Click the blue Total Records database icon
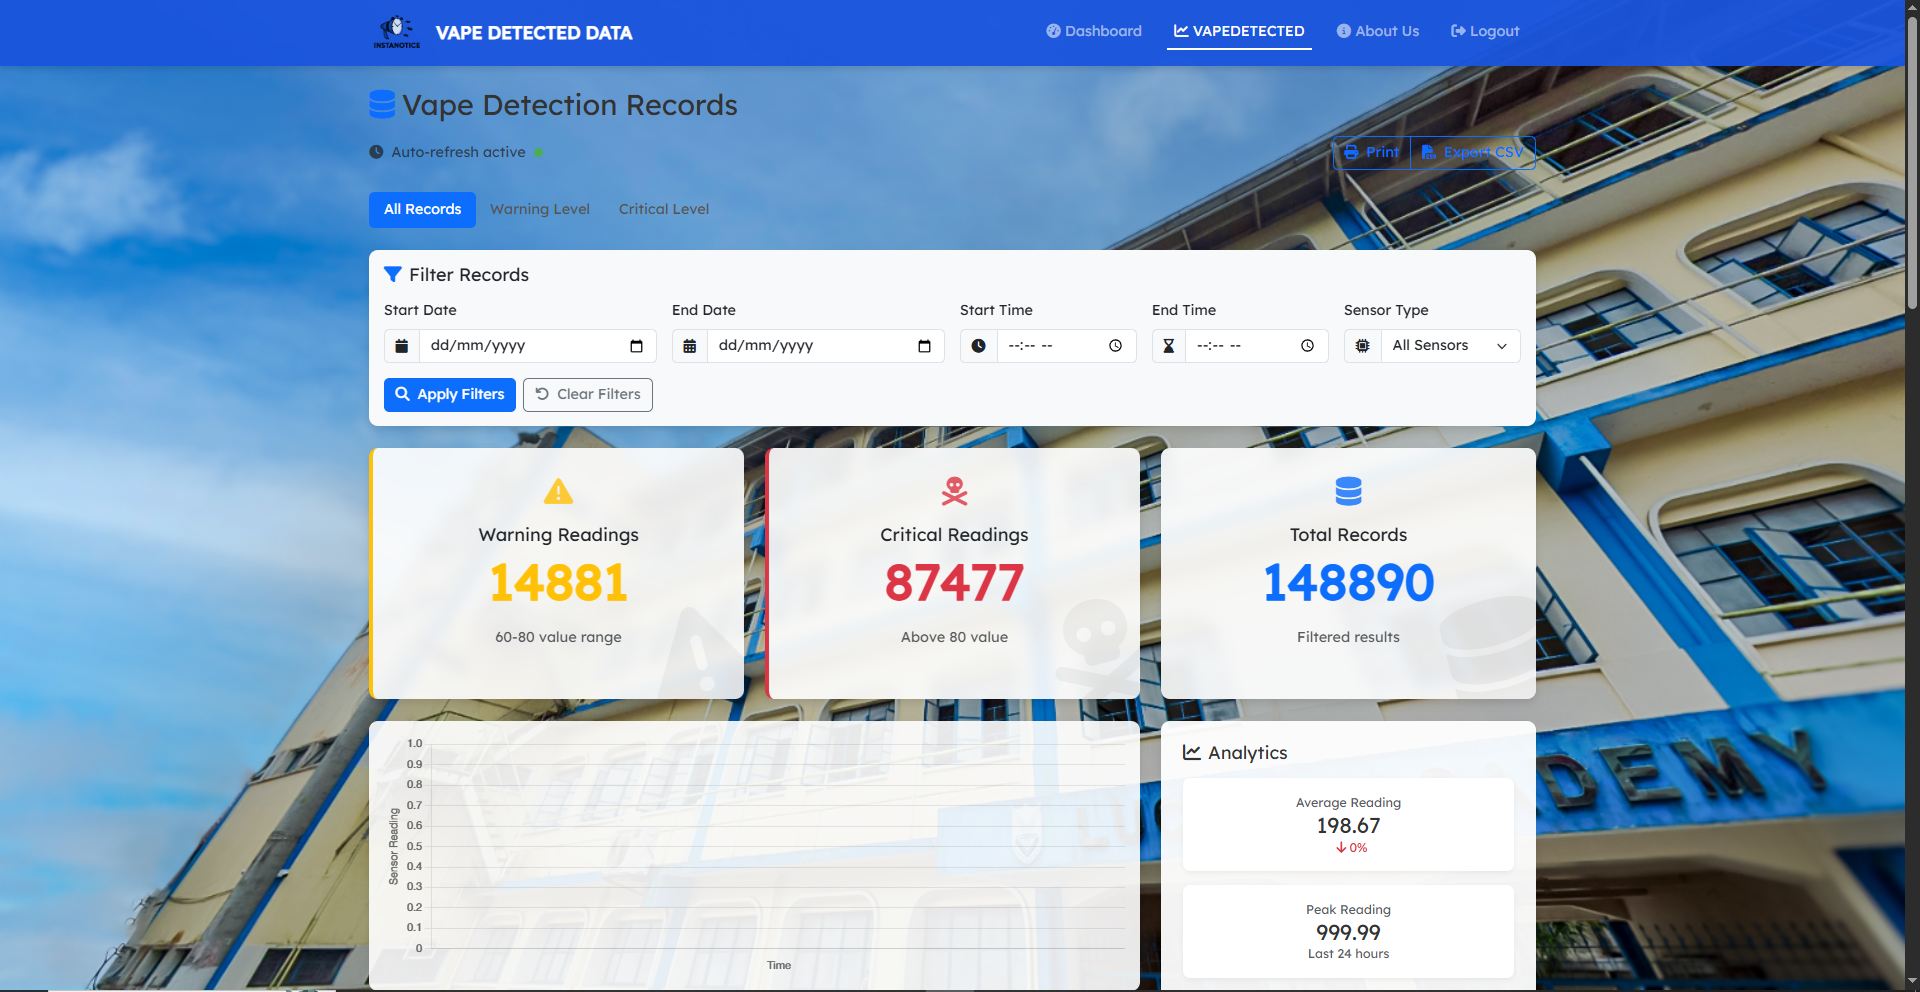 click(1348, 491)
